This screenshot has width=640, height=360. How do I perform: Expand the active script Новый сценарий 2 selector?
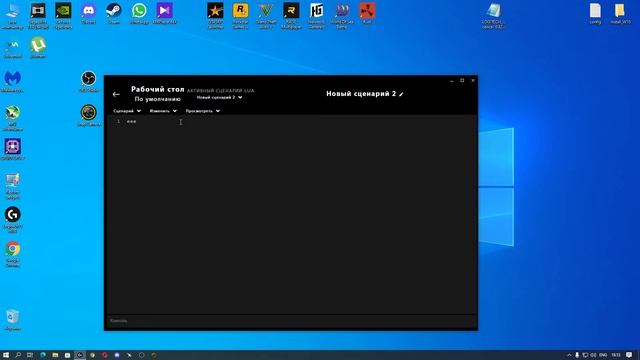[219, 98]
